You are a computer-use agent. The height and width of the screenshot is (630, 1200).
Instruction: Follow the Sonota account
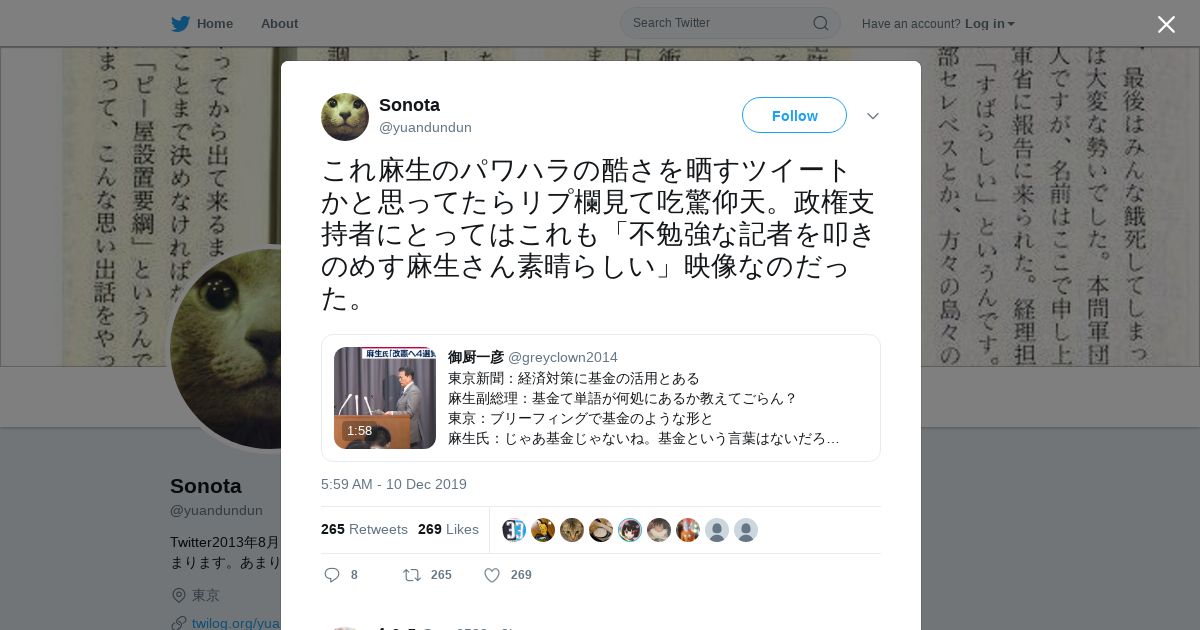(794, 115)
